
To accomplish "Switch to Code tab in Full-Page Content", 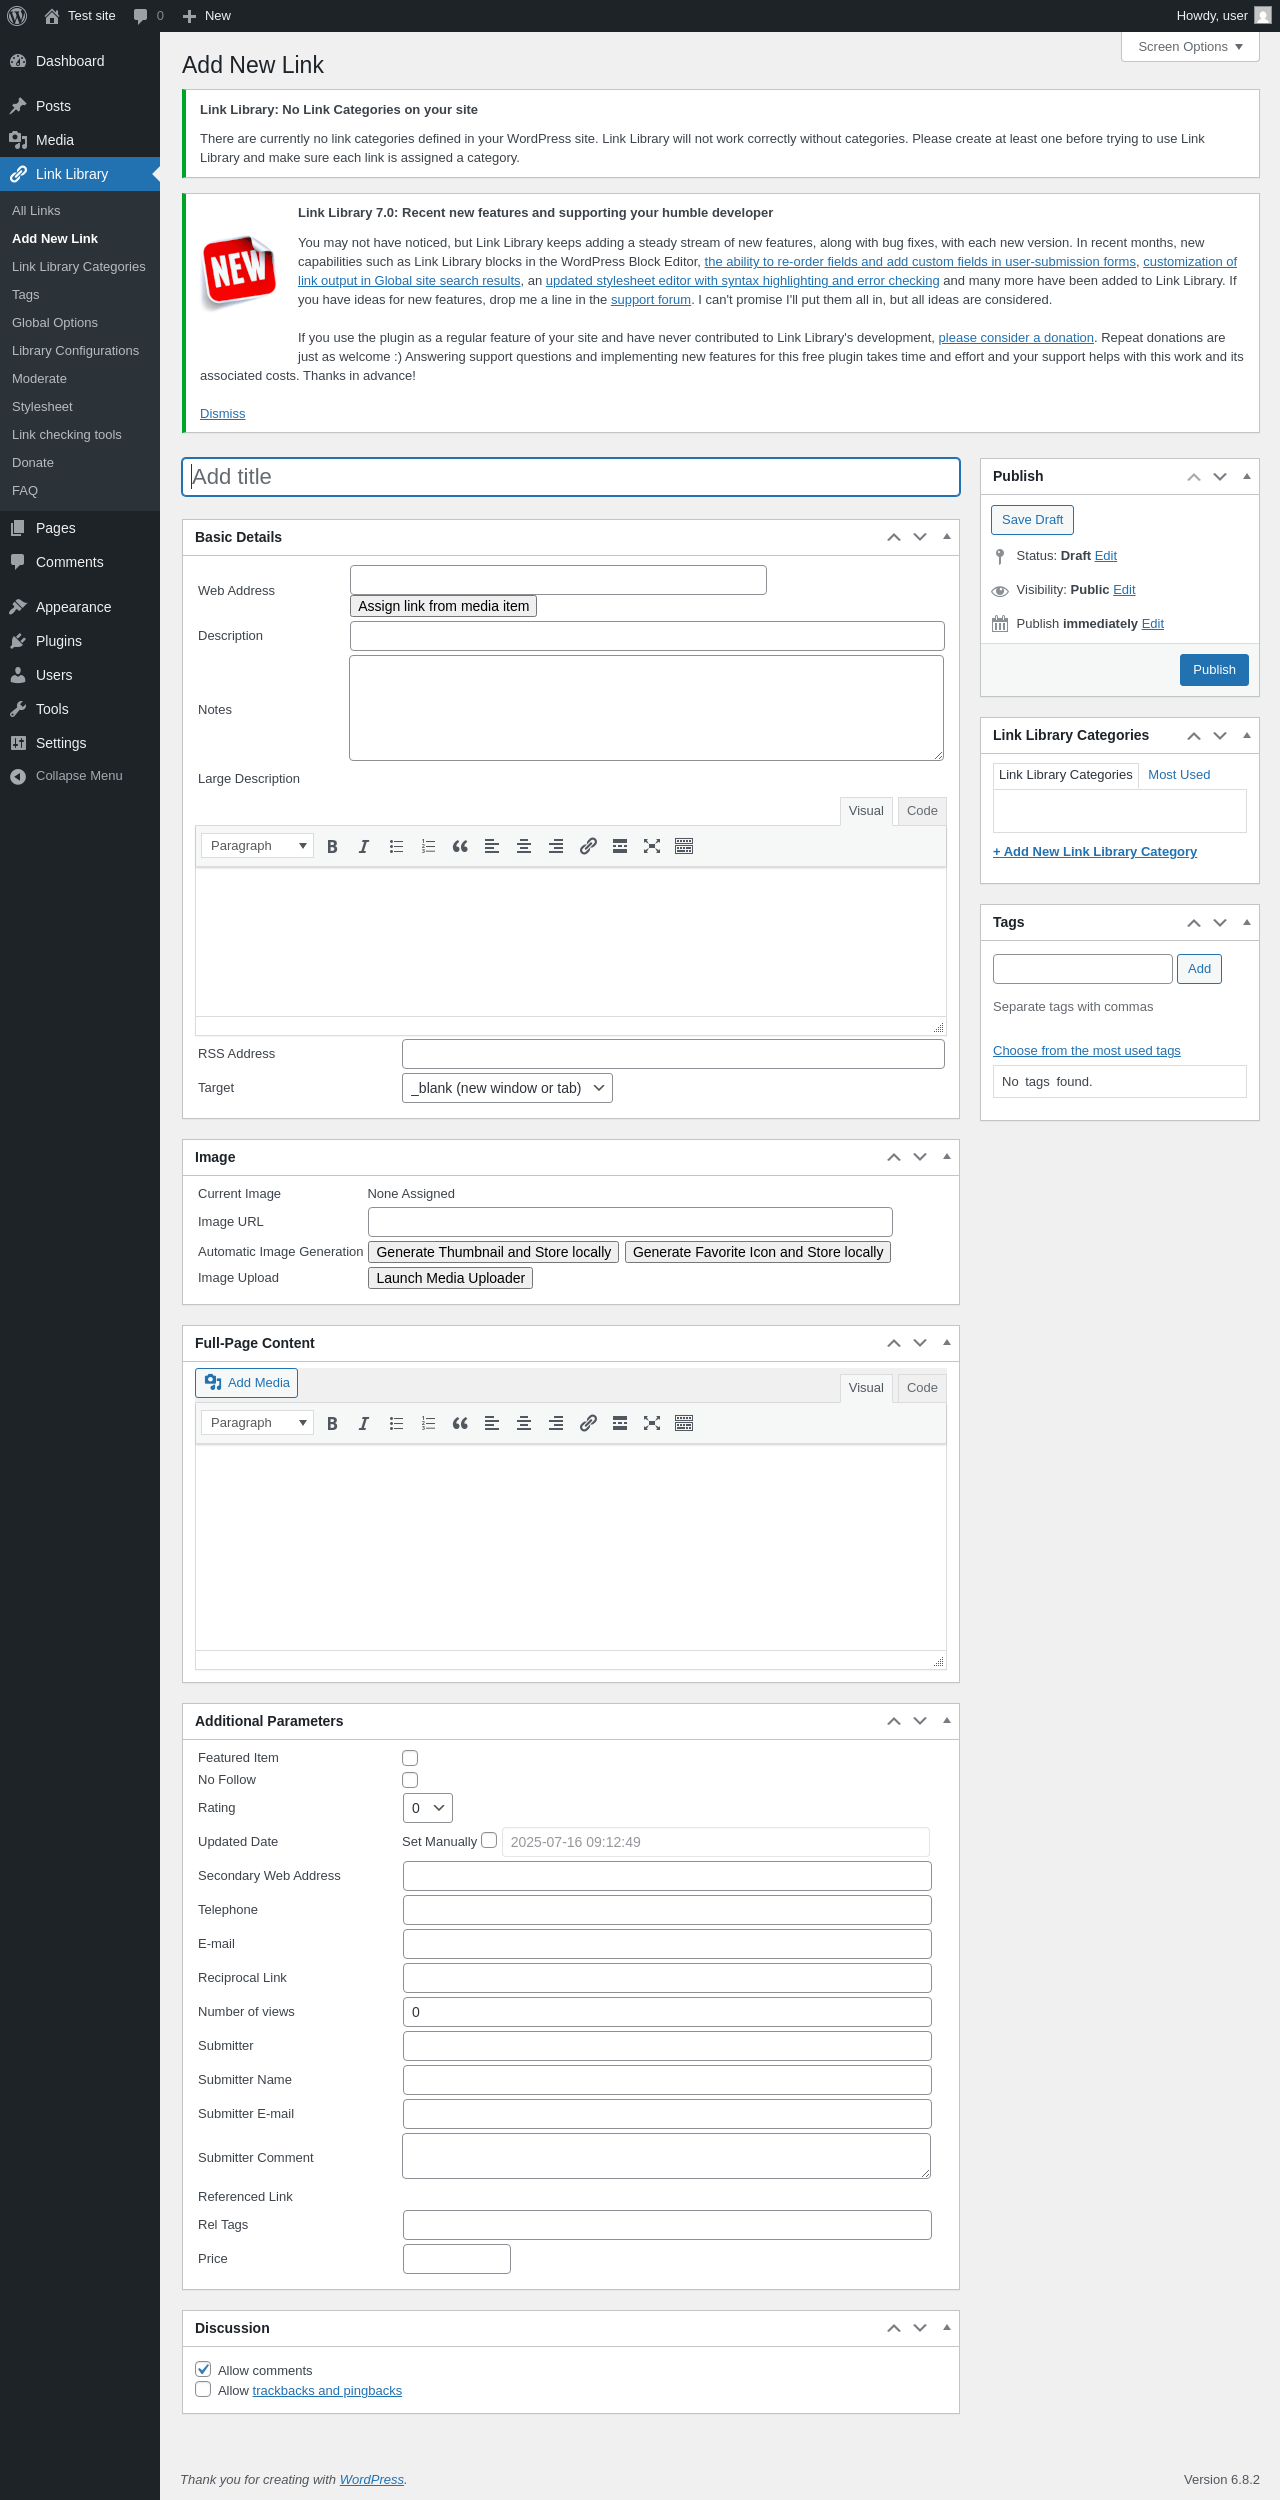I will click(x=922, y=1388).
